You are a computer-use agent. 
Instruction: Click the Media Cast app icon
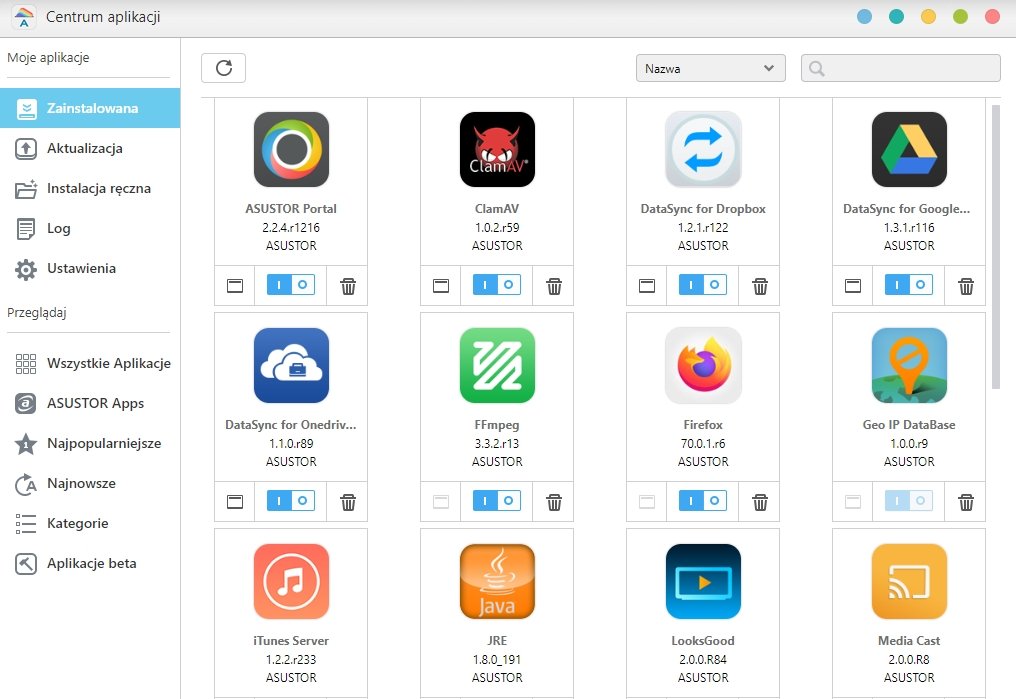[x=909, y=581]
